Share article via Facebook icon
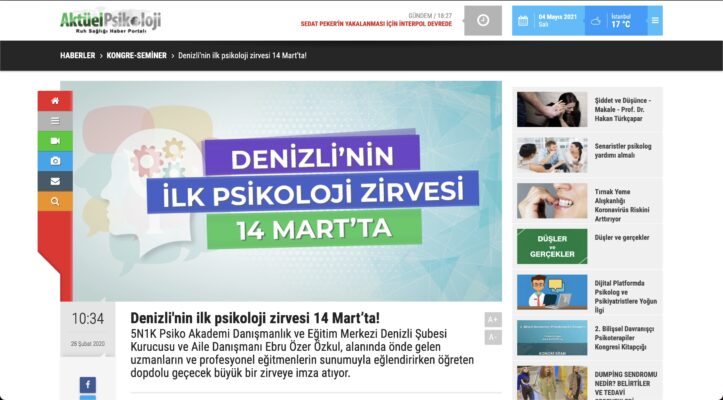The width and height of the screenshot is (723, 400). 87,385
